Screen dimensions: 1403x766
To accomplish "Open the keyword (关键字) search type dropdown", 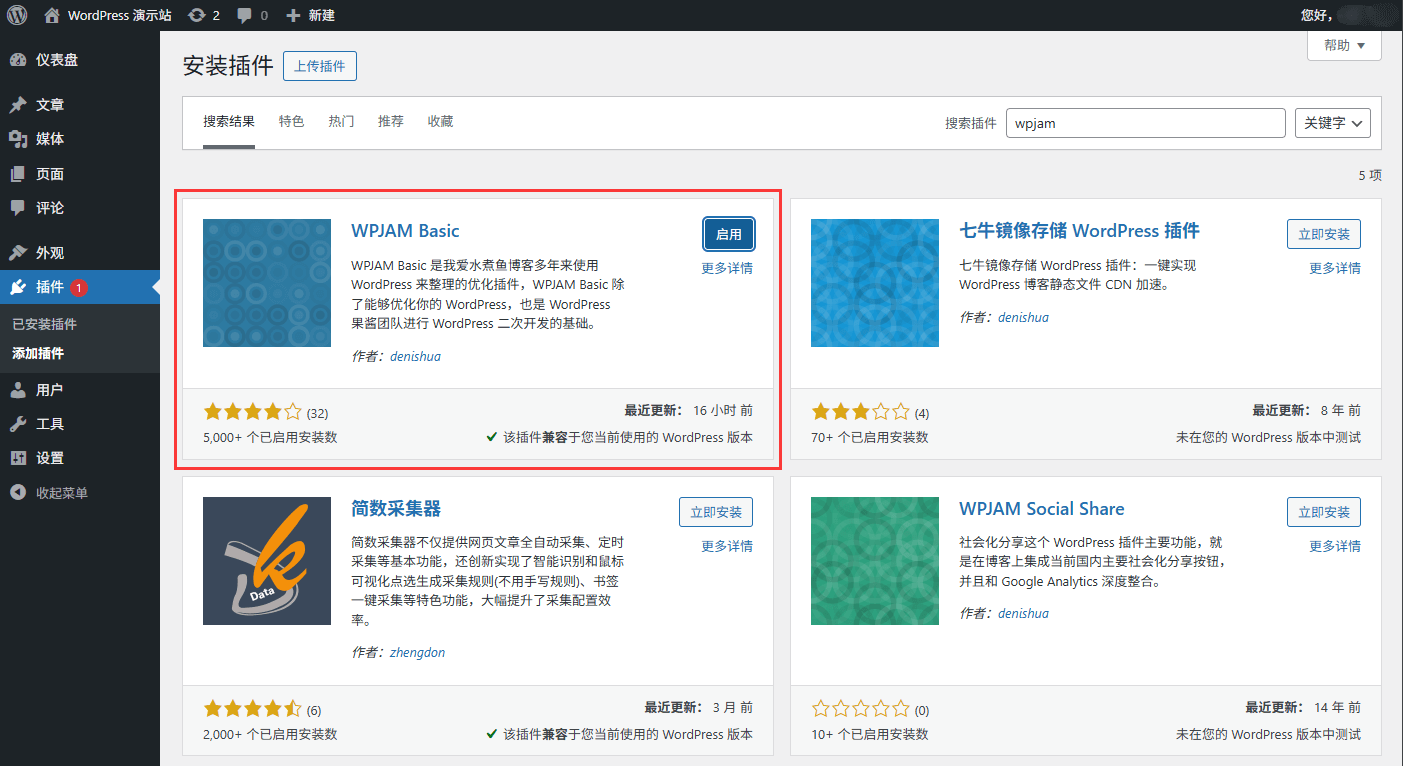I will pyautogui.click(x=1332, y=123).
